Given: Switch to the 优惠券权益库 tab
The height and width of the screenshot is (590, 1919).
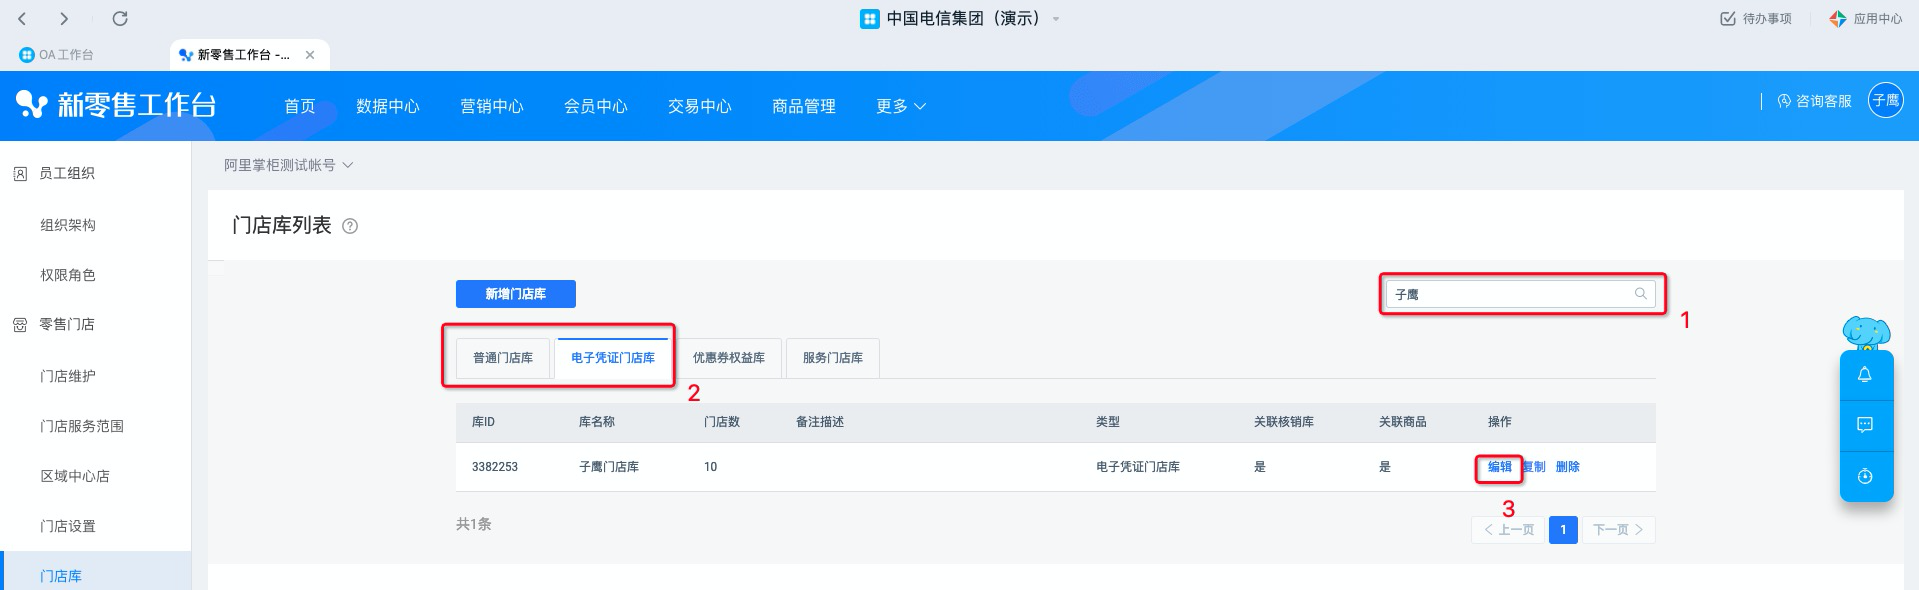Looking at the screenshot, I should click(729, 358).
